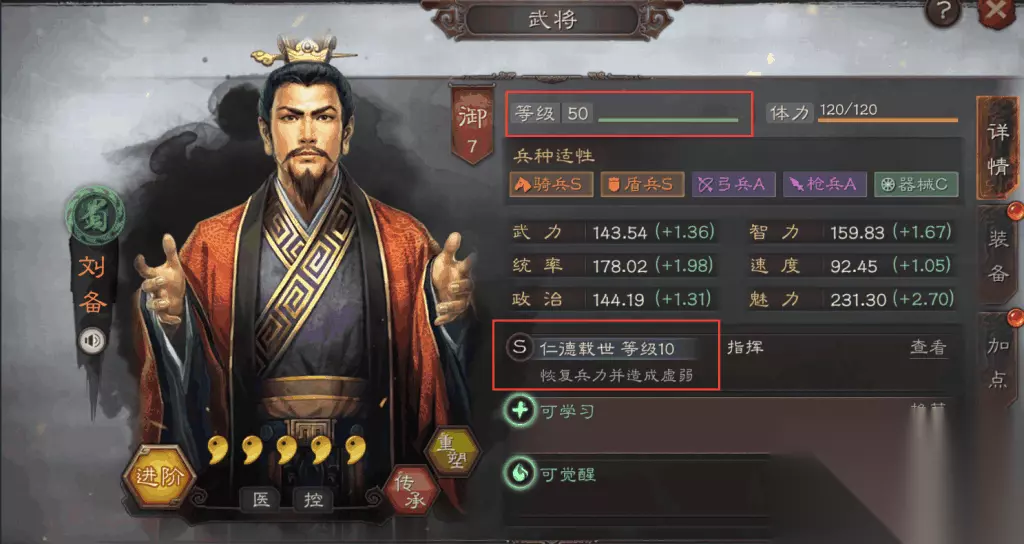Switch to the 装备 equipment tab
The height and width of the screenshot is (544, 1024).
pyautogui.click(x=998, y=257)
